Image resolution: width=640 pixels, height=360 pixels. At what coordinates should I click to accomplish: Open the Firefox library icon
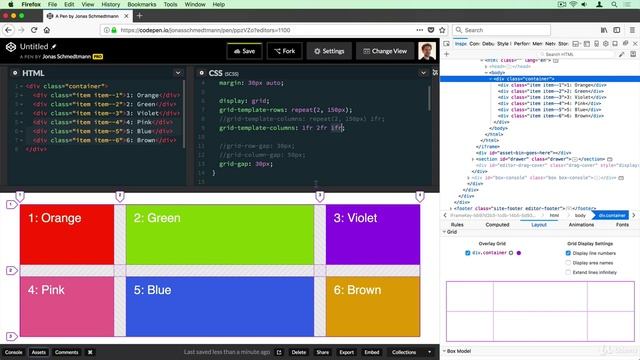(604, 30)
